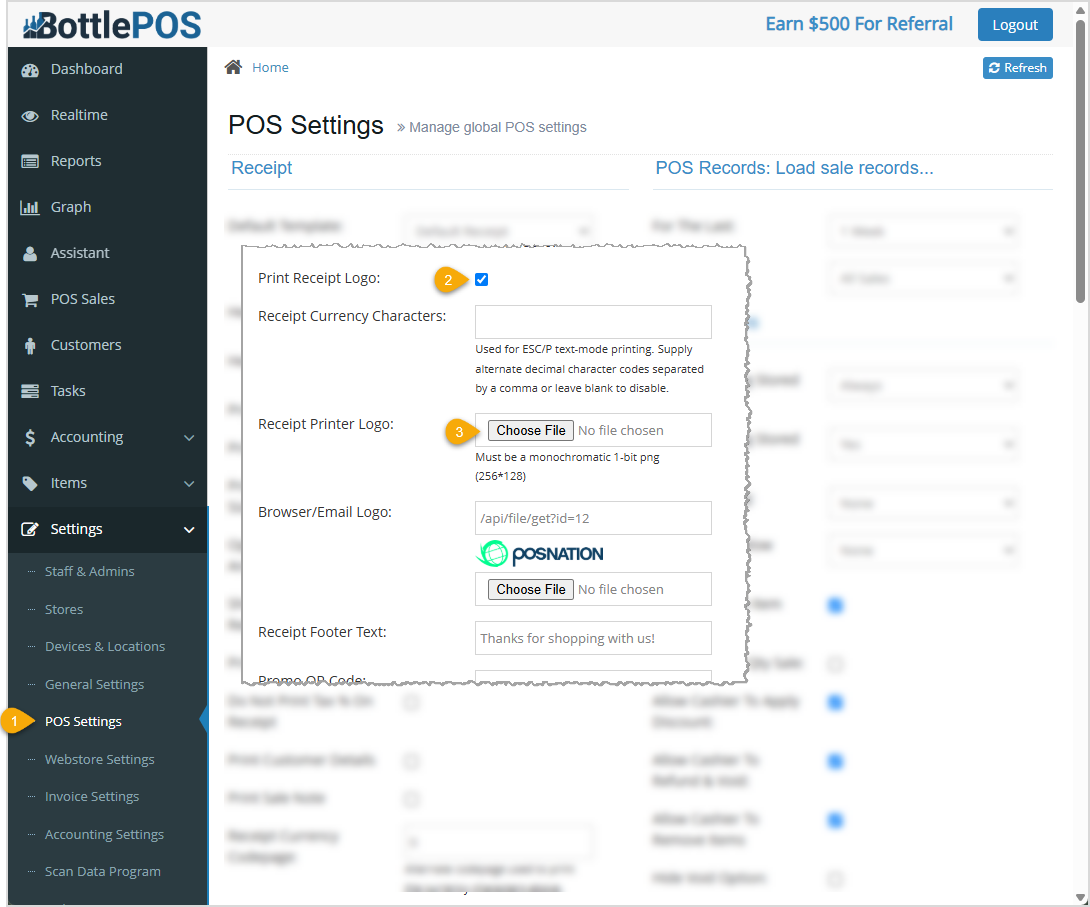1090x907 pixels.
Task: Open the Invoice Settings page
Action: (90, 796)
